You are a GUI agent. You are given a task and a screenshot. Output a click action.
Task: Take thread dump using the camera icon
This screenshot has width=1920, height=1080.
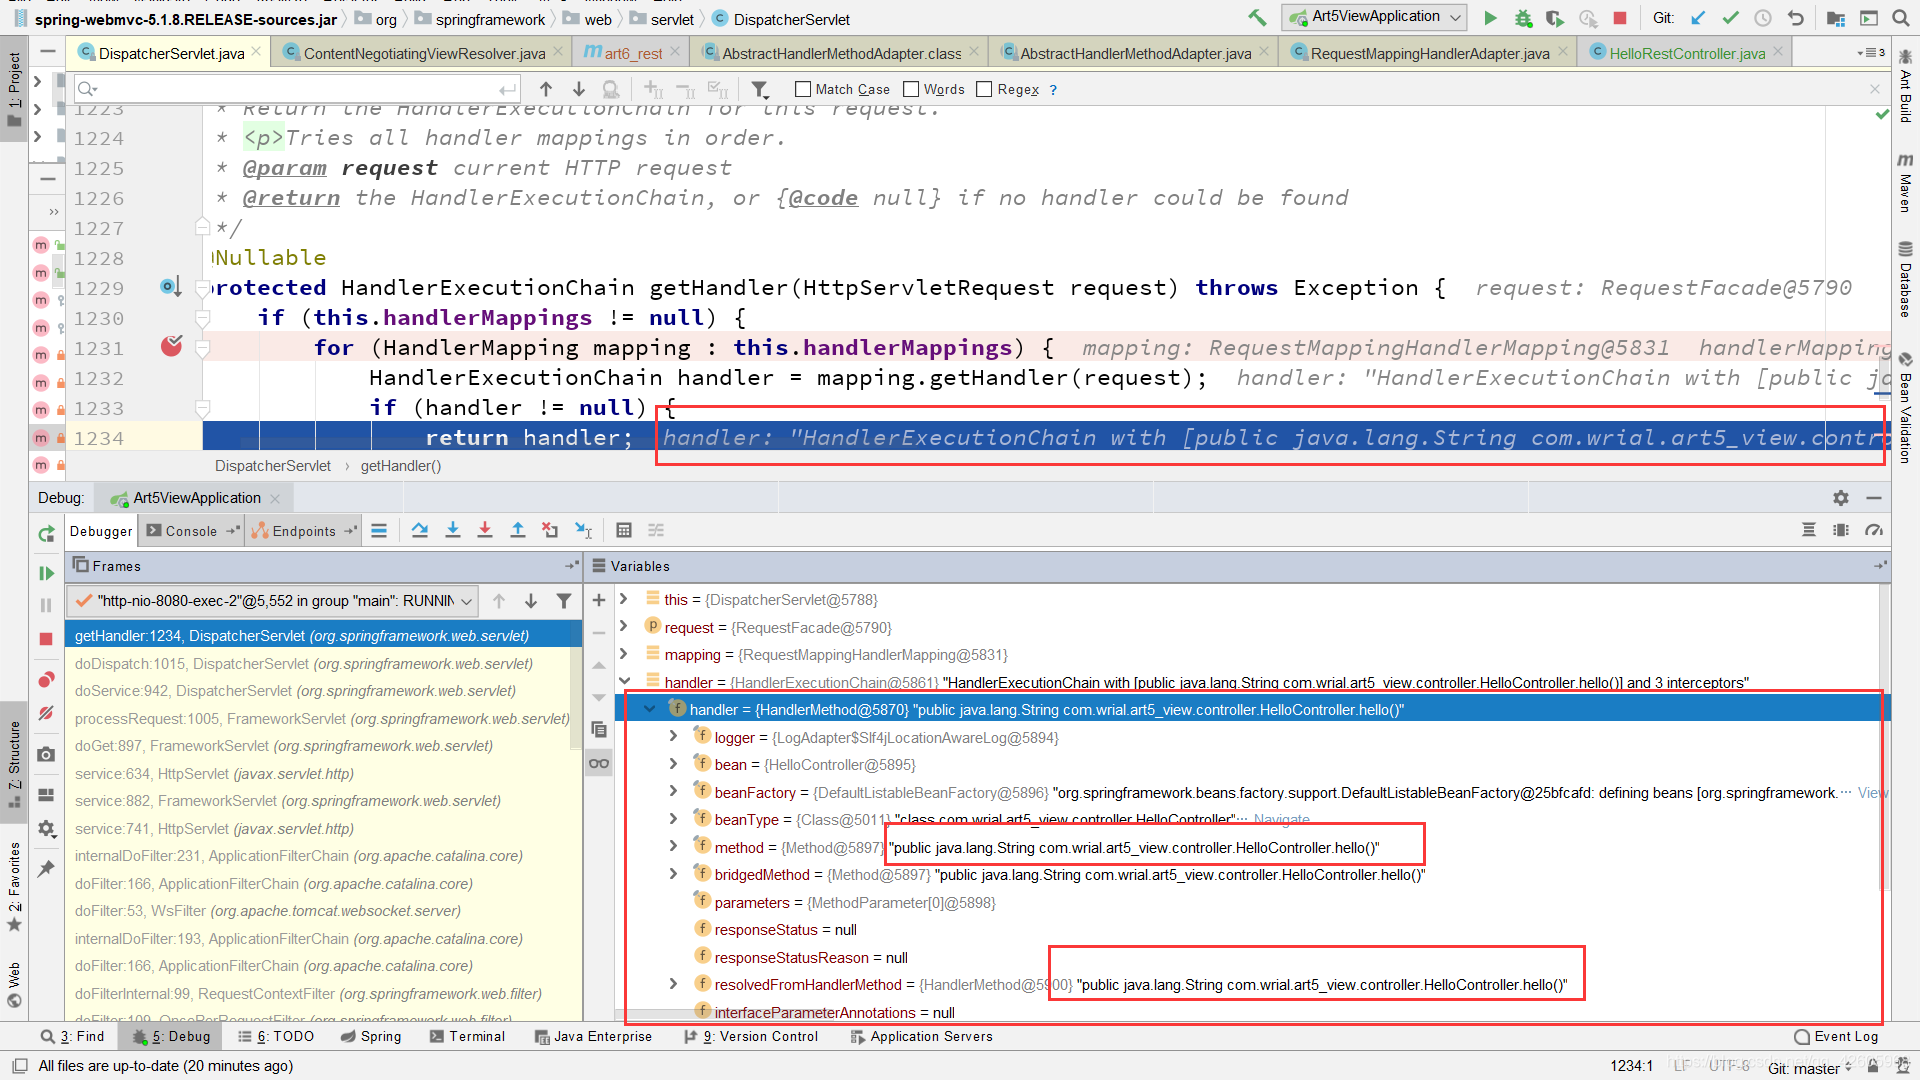tap(46, 754)
